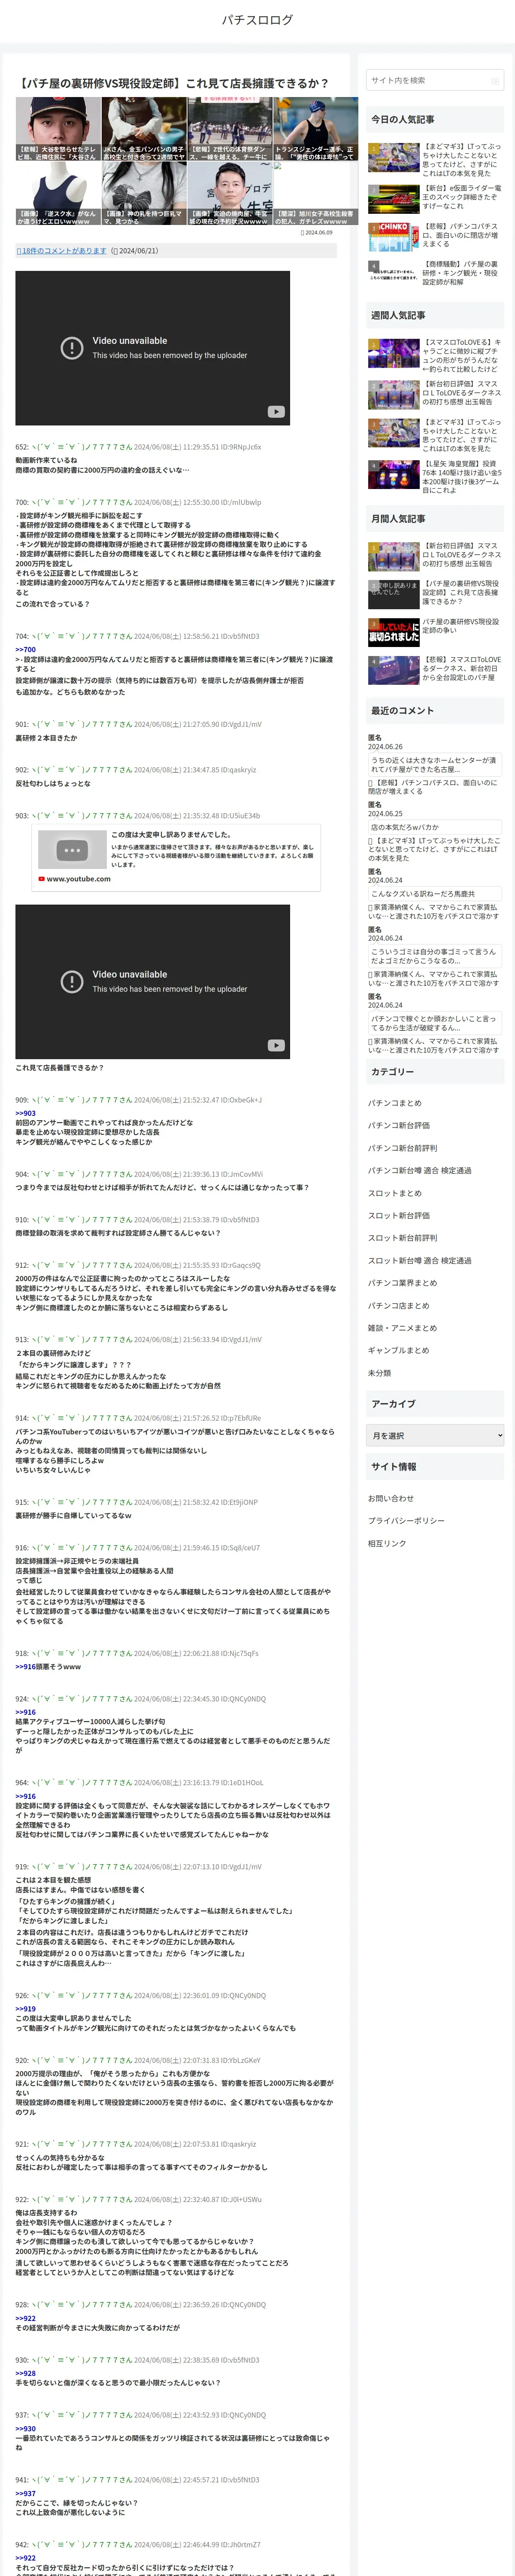515x2576 pixels.
Task: Expand the 月を選択 archive dropdown
Action: (x=435, y=1436)
